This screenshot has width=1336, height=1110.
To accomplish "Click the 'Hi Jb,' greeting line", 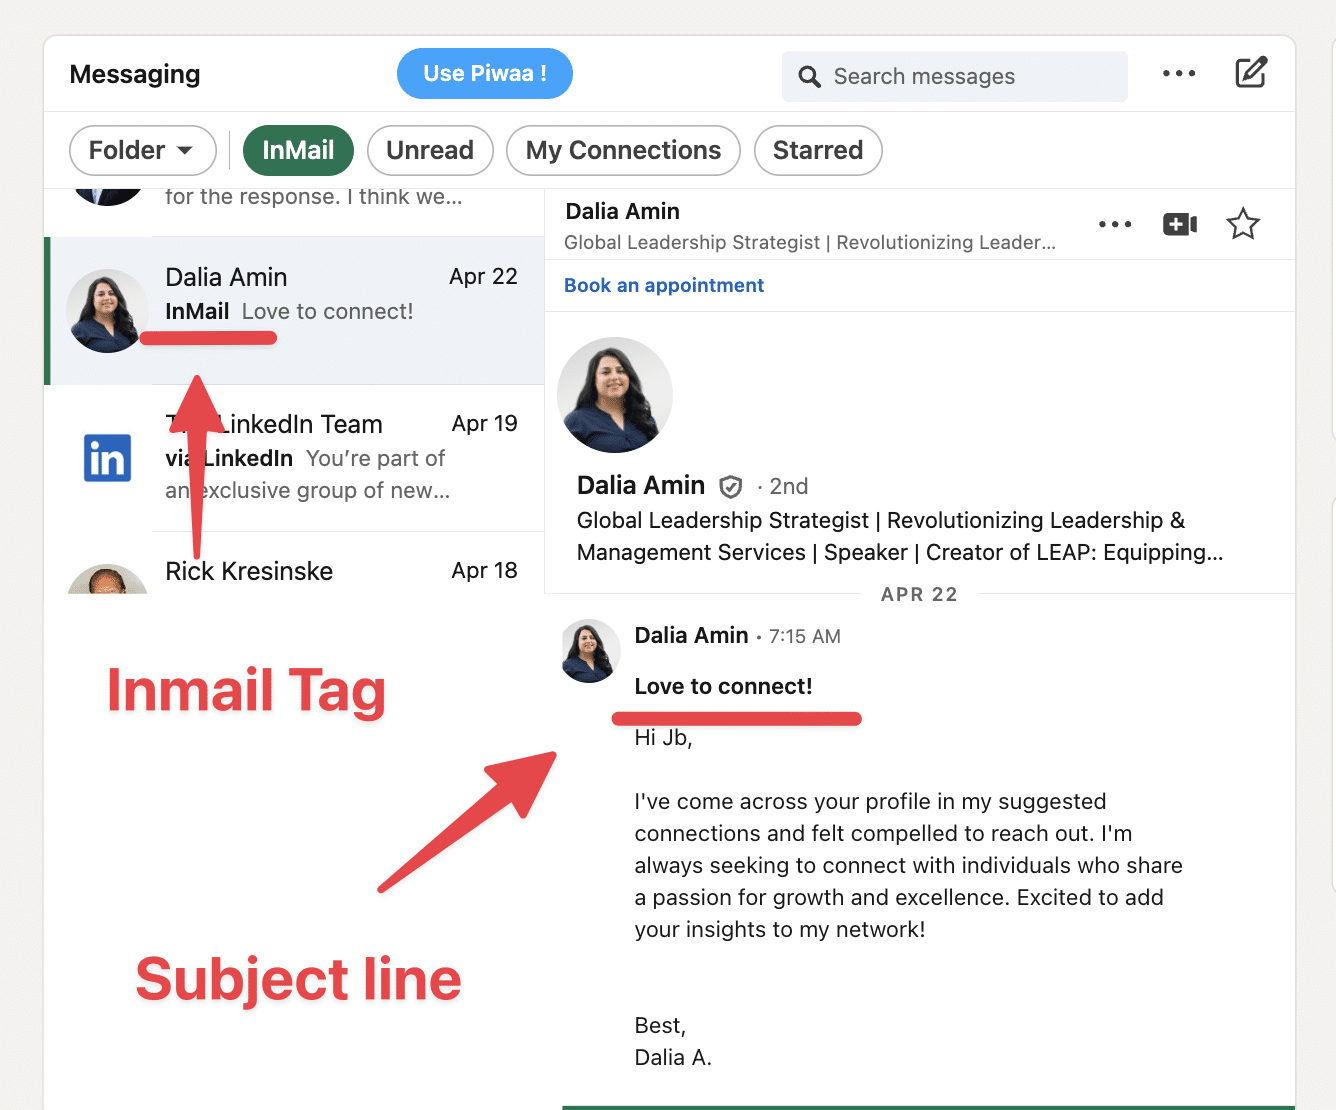I will click(663, 738).
